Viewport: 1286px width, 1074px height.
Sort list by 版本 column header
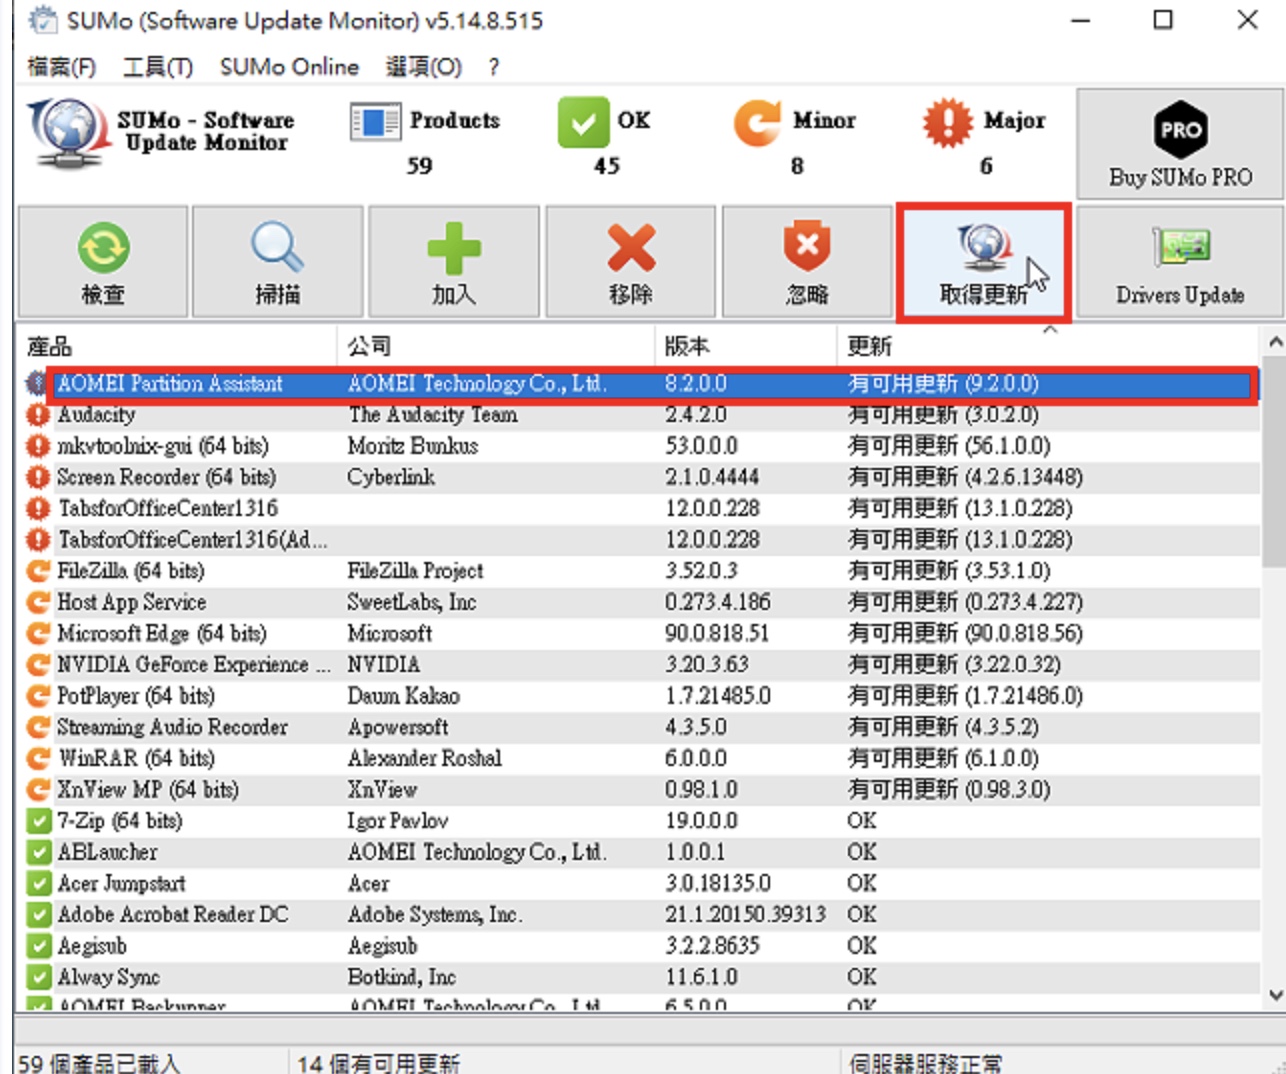point(746,346)
